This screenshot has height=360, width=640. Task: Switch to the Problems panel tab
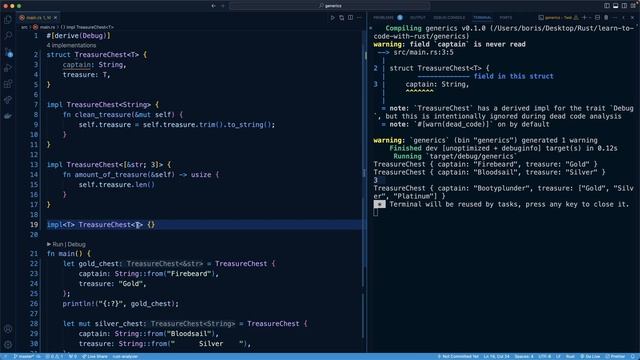pyautogui.click(x=388, y=18)
